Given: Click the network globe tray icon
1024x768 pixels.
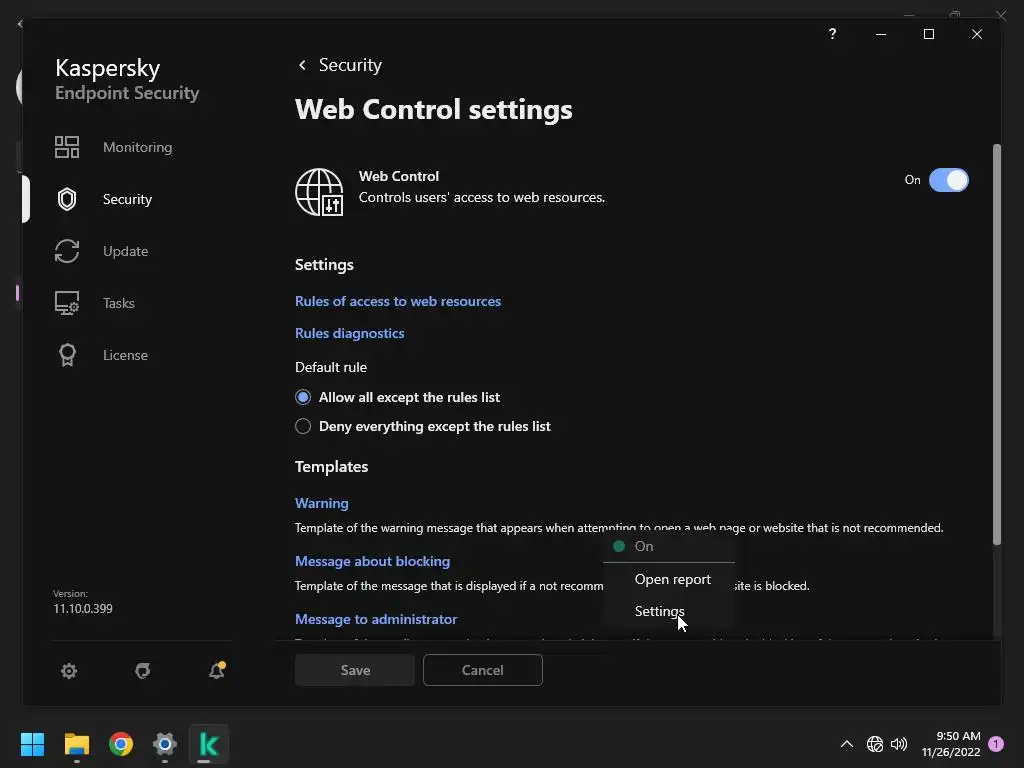Looking at the screenshot, I should tap(874, 744).
